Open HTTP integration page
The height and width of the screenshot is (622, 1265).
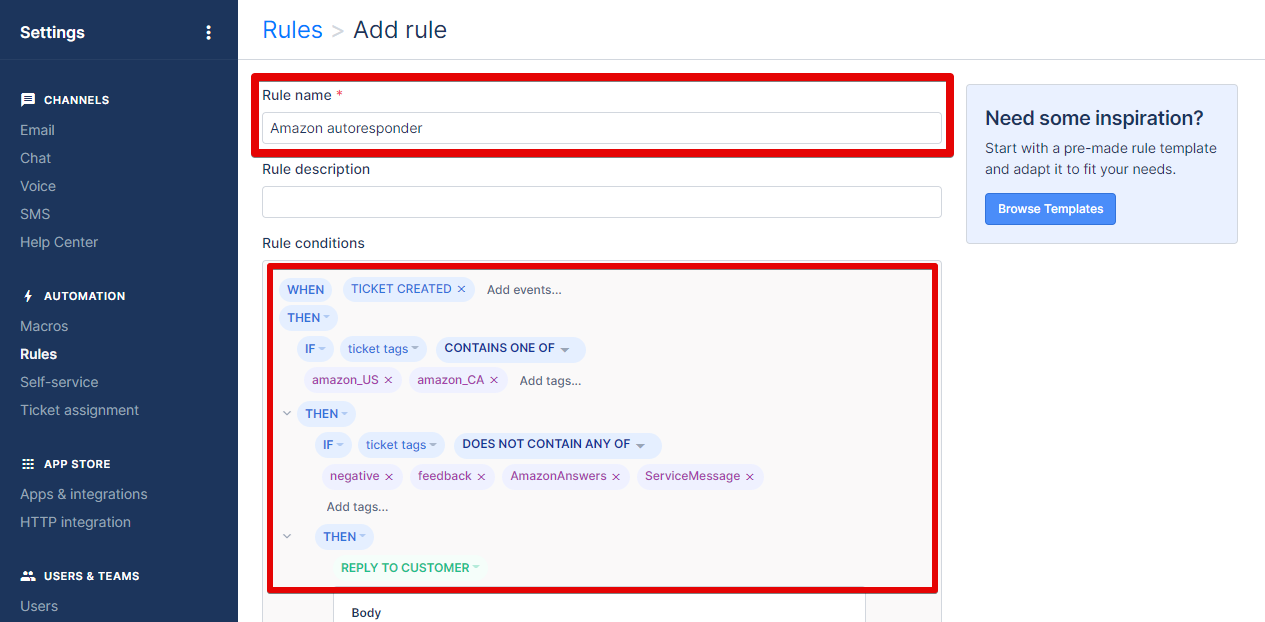[x=75, y=522]
